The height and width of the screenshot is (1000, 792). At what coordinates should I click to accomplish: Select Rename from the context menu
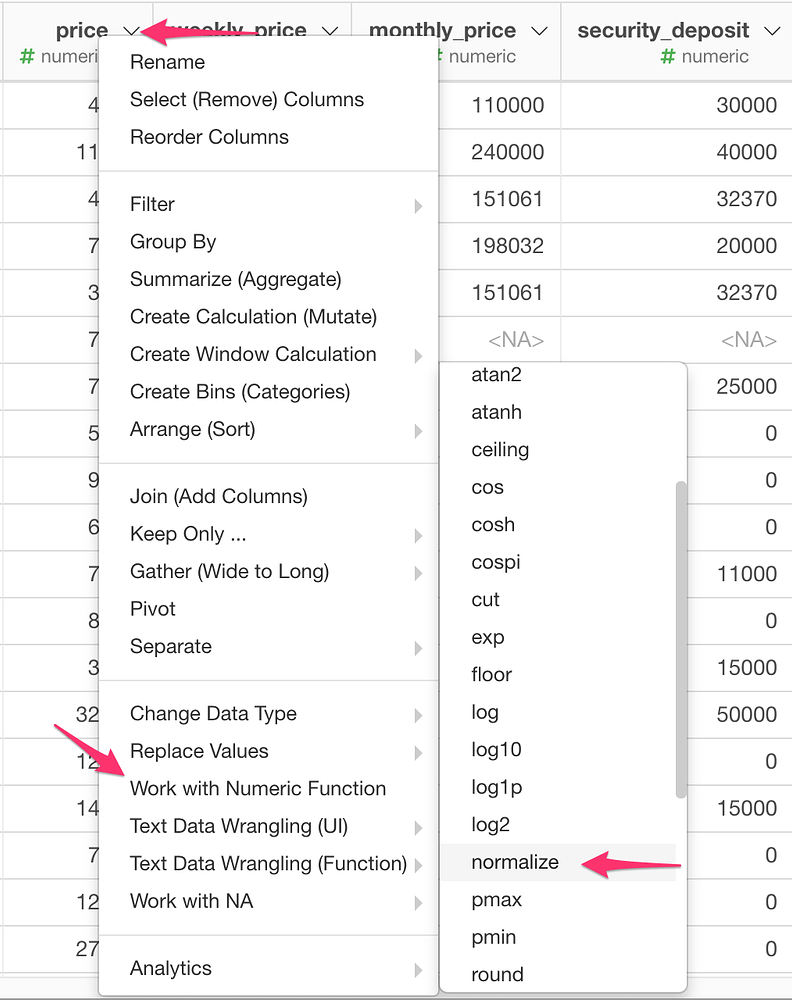[x=167, y=62]
